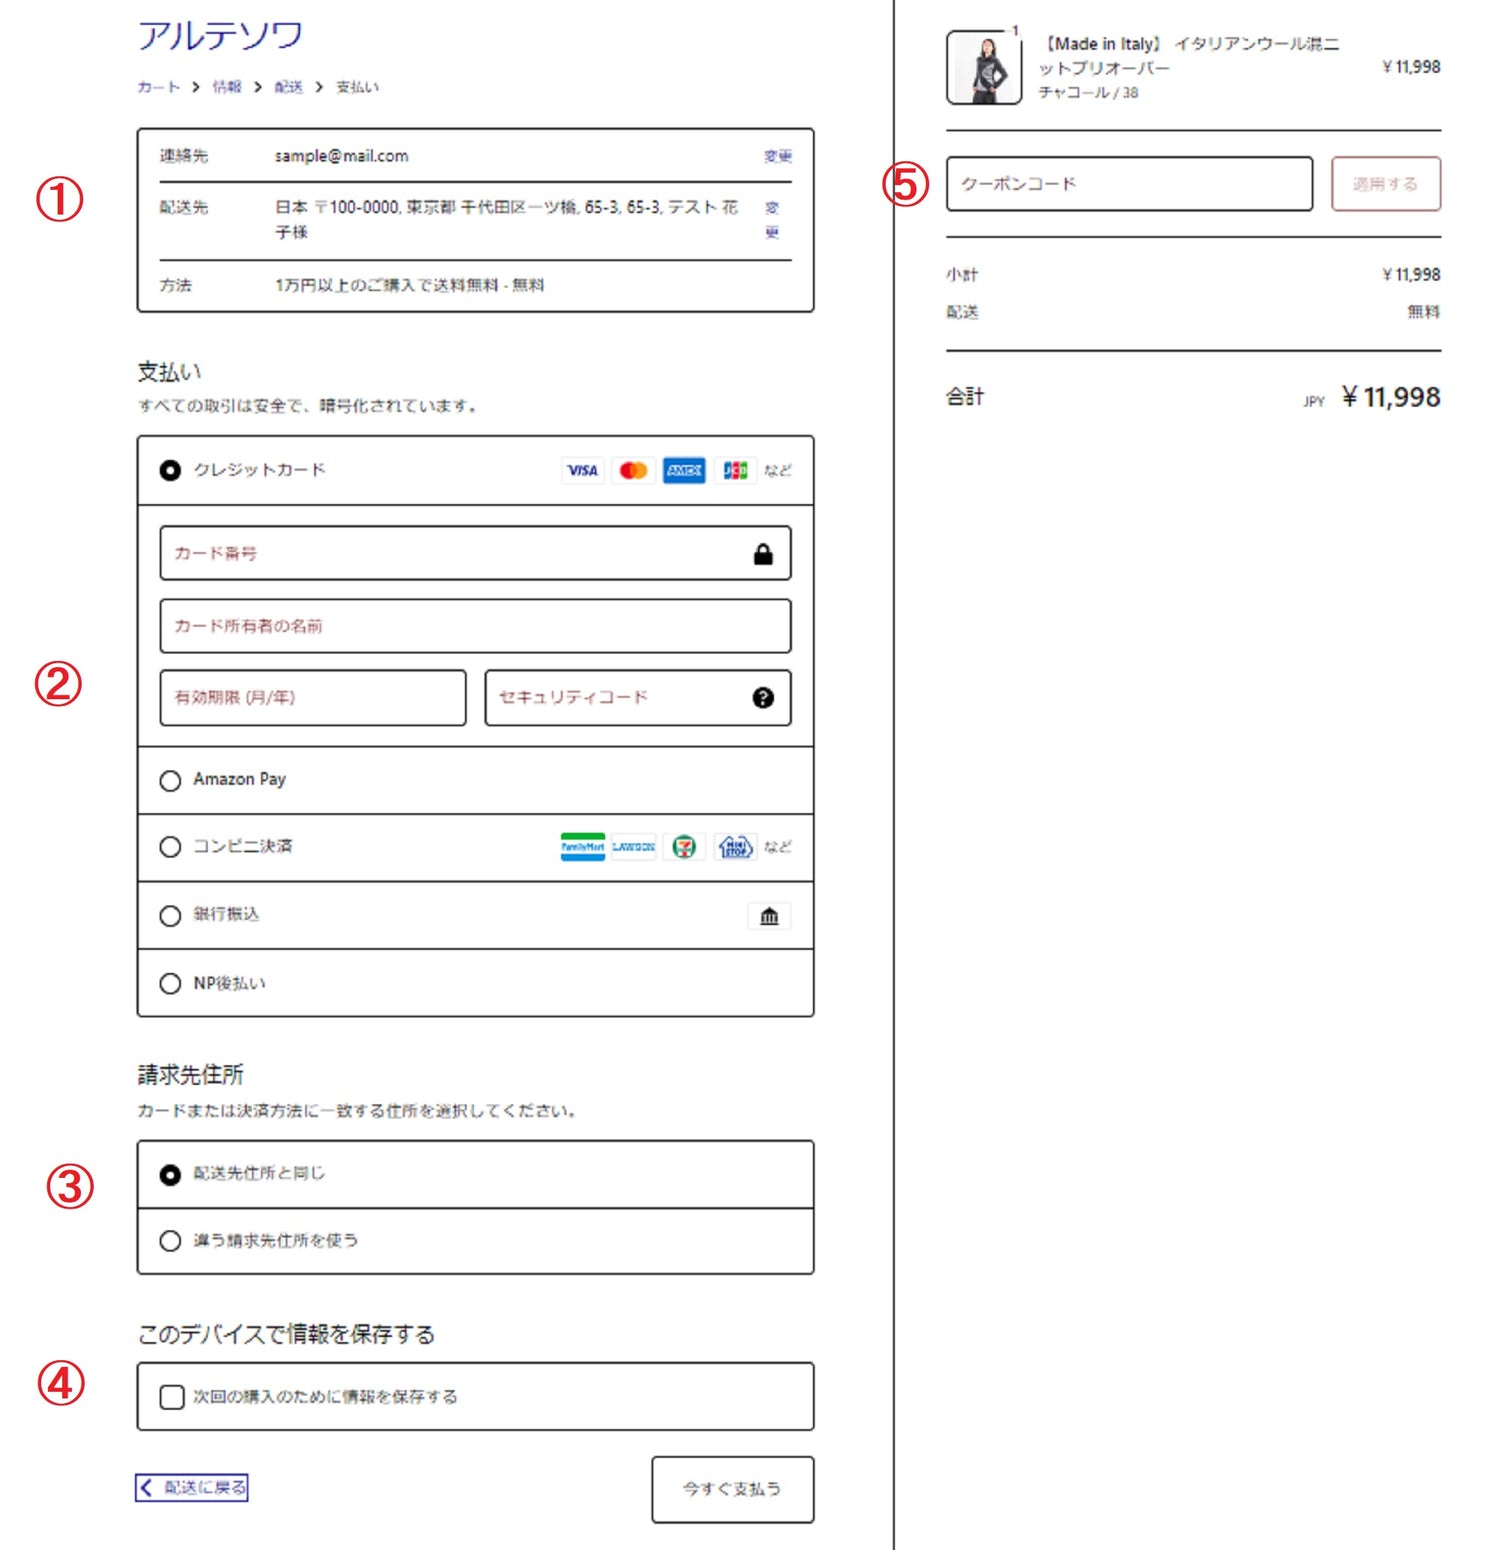Open 配送 breadcrumb step
The height and width of the screenshot is (1550, 1500).
coord(288,87)
